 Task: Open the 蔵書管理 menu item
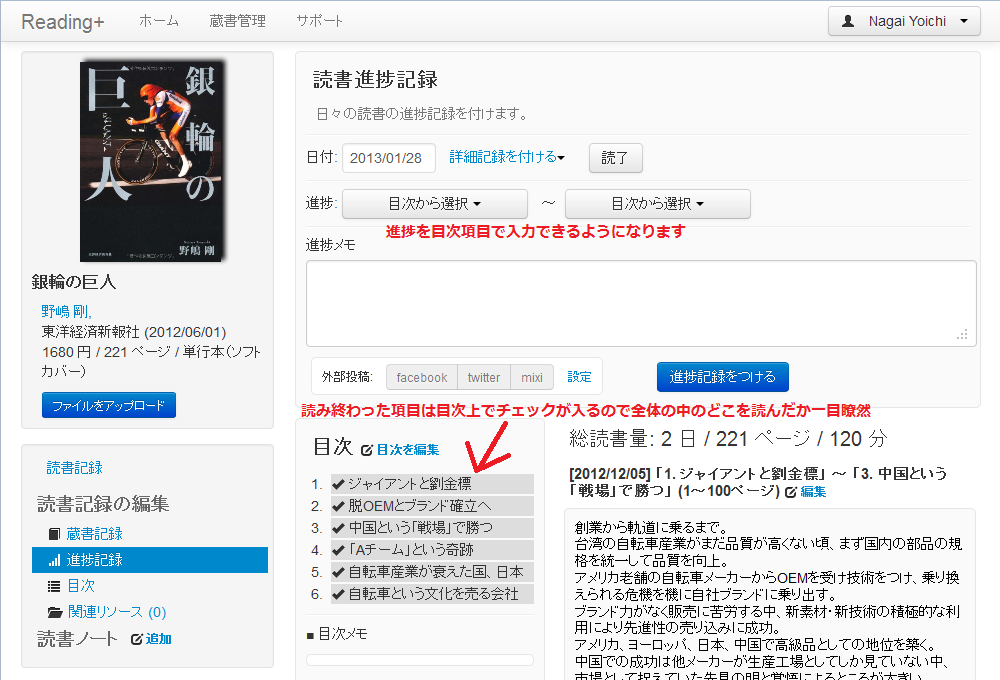click(x=237, y=21)
